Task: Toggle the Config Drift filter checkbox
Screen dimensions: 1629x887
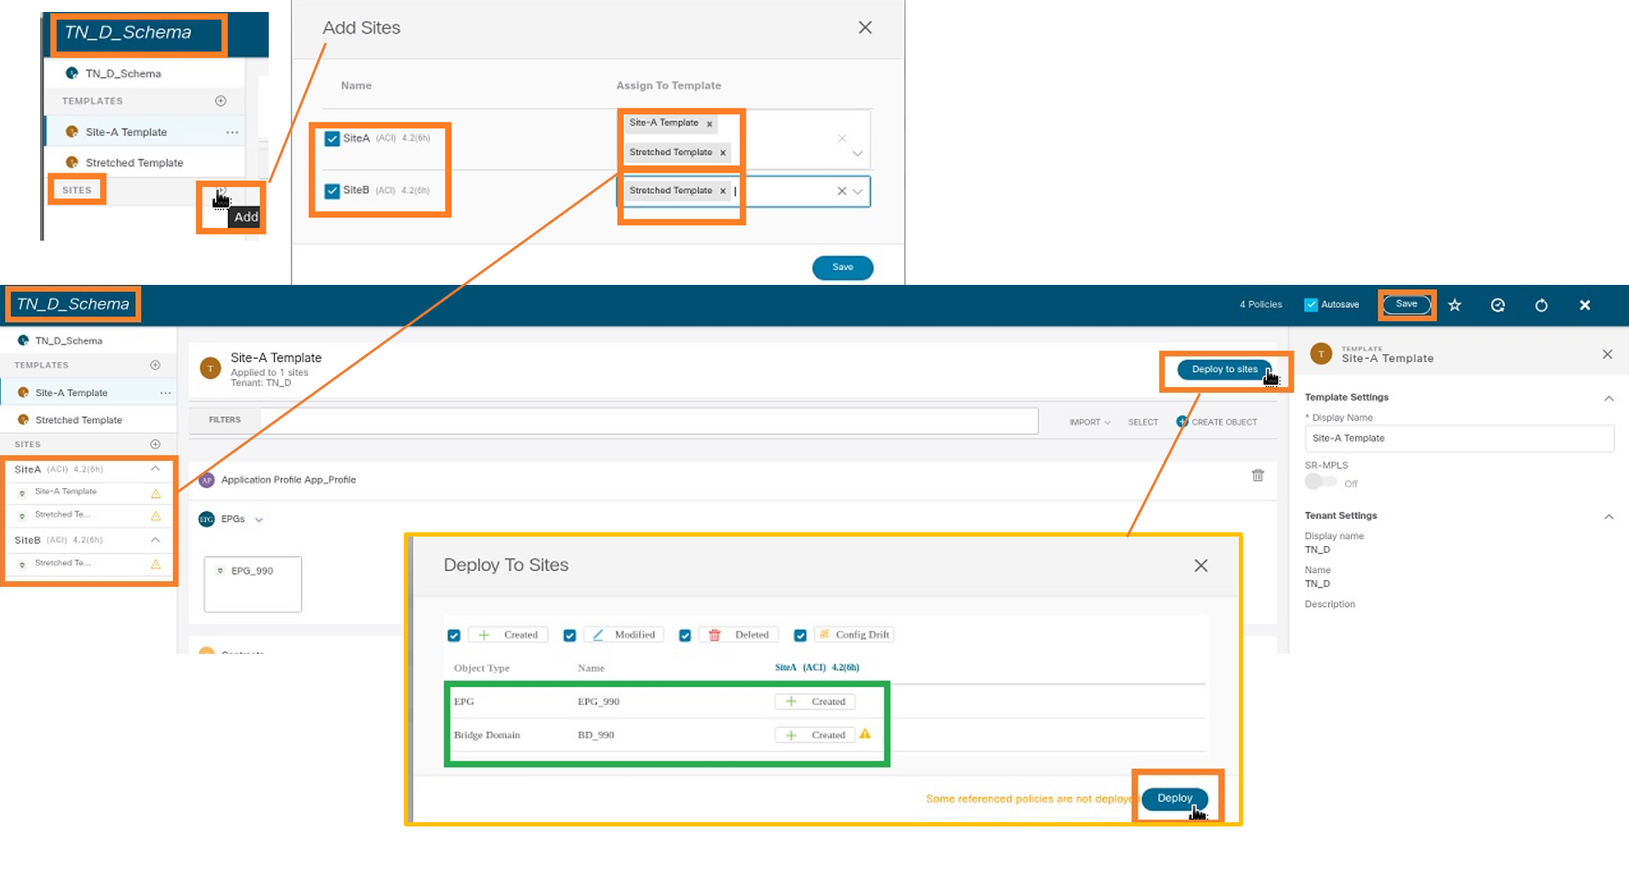Action: [x=800, y=636]
